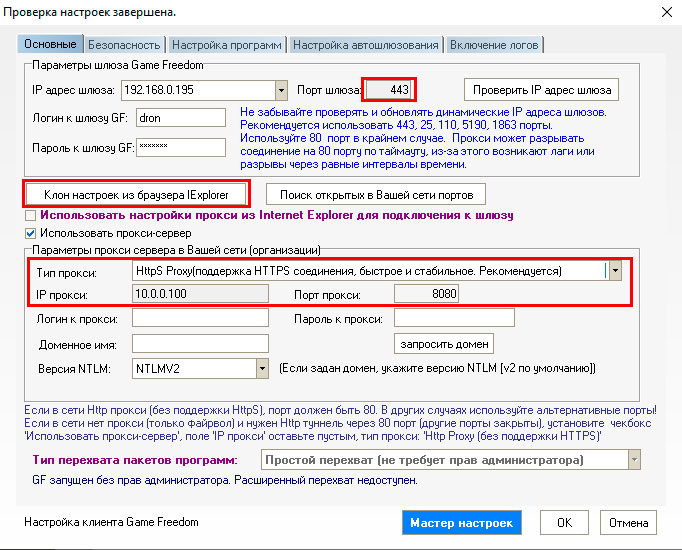Click Клон настроек из браузера IExplorer button
682x550 pixels.
tap(136, 195)
